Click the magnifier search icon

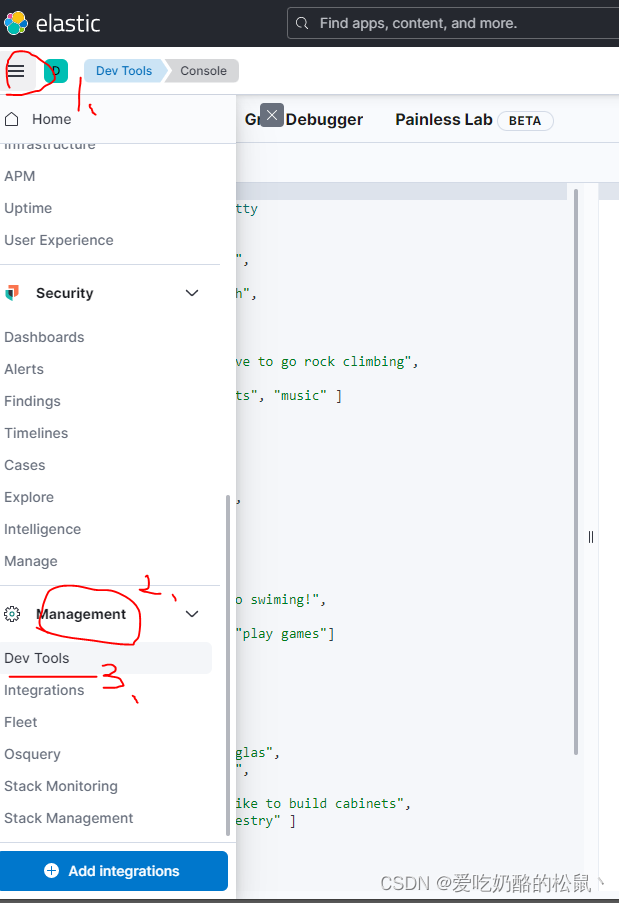click(x=302, y=23)
